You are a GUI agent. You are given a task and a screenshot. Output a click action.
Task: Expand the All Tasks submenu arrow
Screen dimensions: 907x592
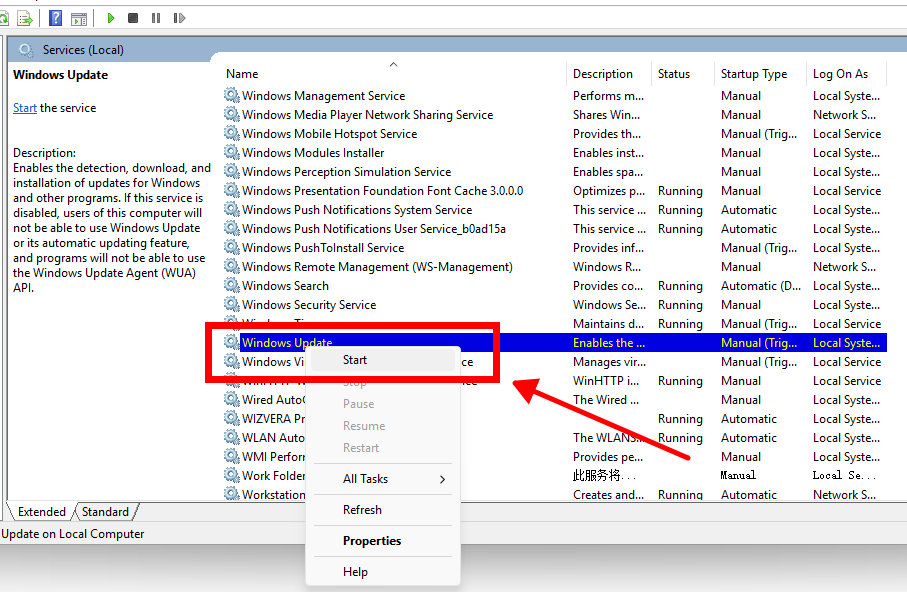click(442, 479)
